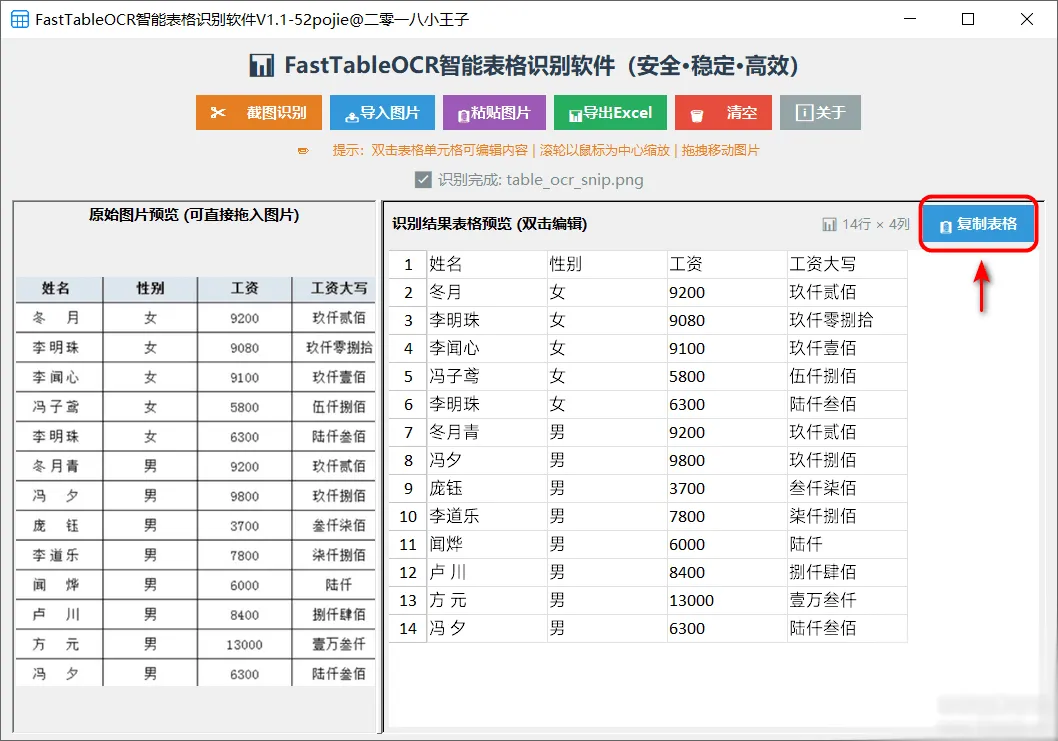
Task: Select result cell 9800 in row 8
Action: 727,460
